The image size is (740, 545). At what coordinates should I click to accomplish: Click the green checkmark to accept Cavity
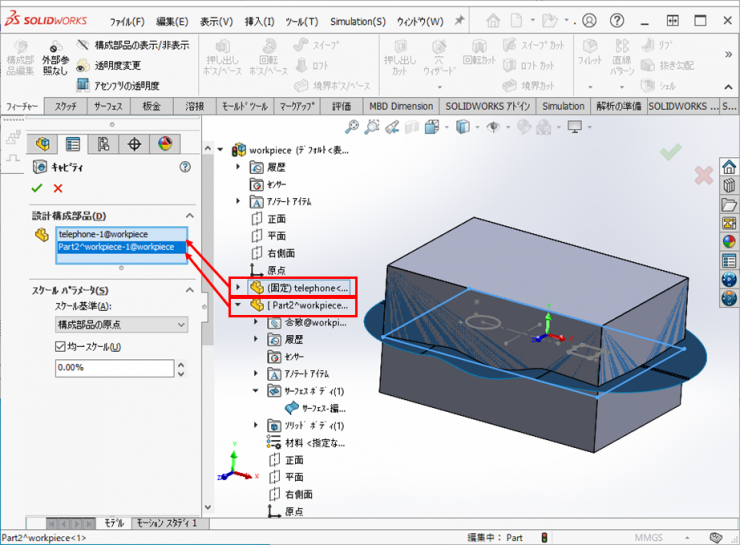point(37,188)
